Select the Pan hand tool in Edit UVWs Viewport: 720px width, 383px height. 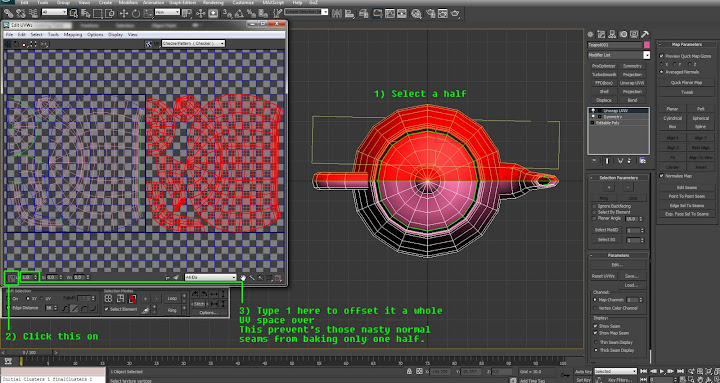point(243,277)
